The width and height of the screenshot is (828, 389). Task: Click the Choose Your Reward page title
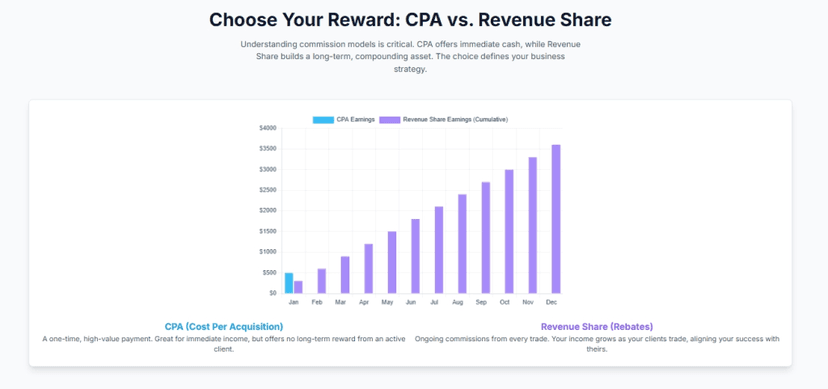[x=410, y=20]
